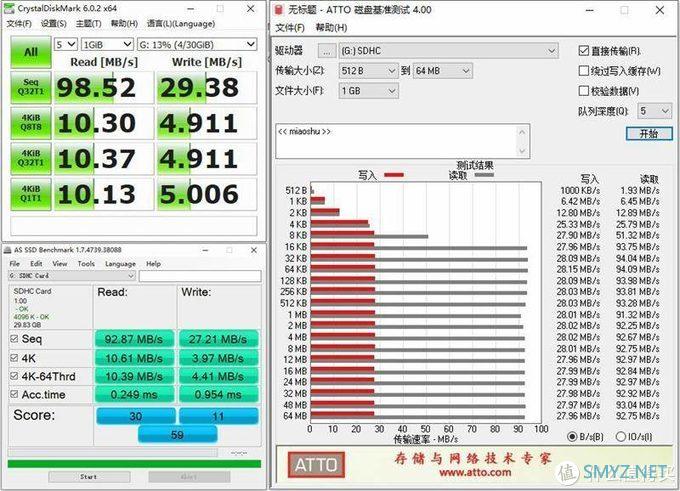Image resolution: width=680 pixels, height=491 pixels.
Task: Open the CrystalDiskMark 设置(S) menu
Action: coord(53,23)
